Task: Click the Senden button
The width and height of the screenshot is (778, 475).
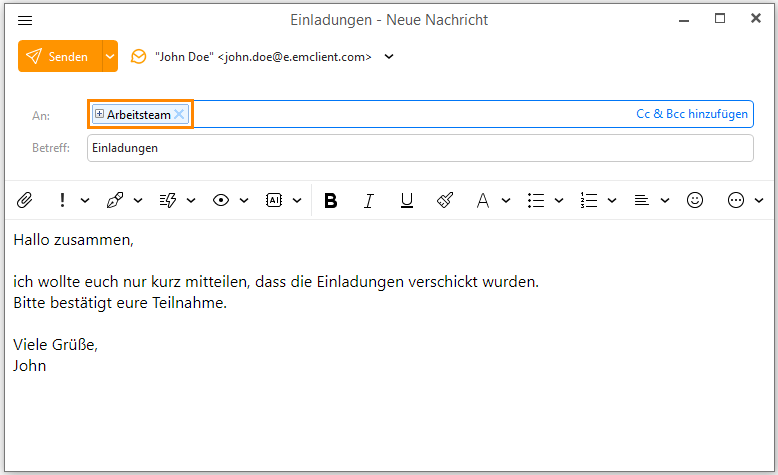Action: pyautogui.click(x=59, y=57)
